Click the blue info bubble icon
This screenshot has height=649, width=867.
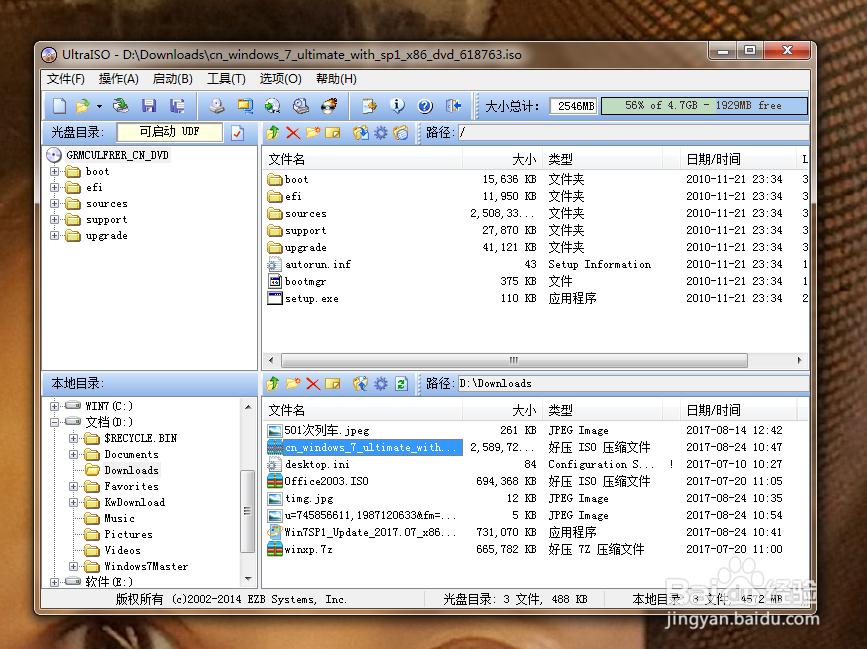coord(397,106)
